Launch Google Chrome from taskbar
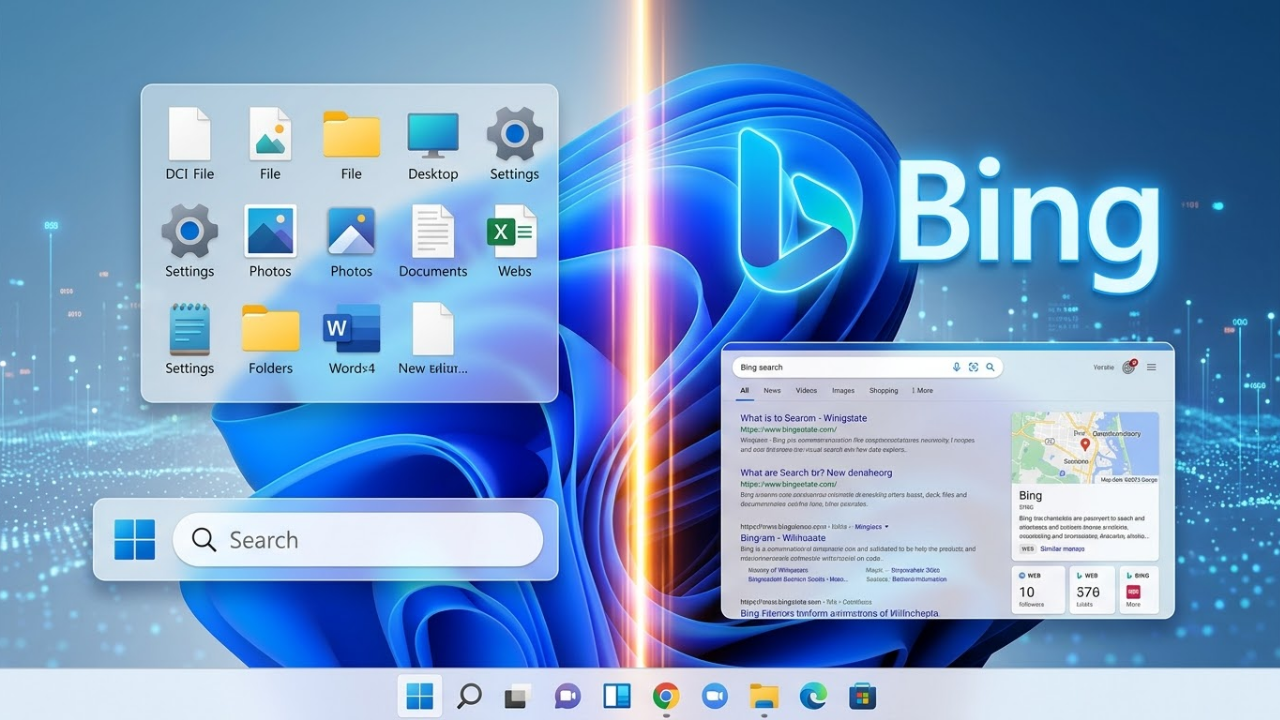1280x720 pixels. pos(666,696)
